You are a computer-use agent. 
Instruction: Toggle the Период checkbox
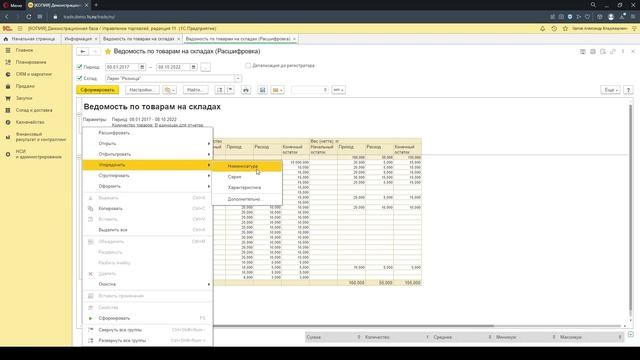point(80,67)
